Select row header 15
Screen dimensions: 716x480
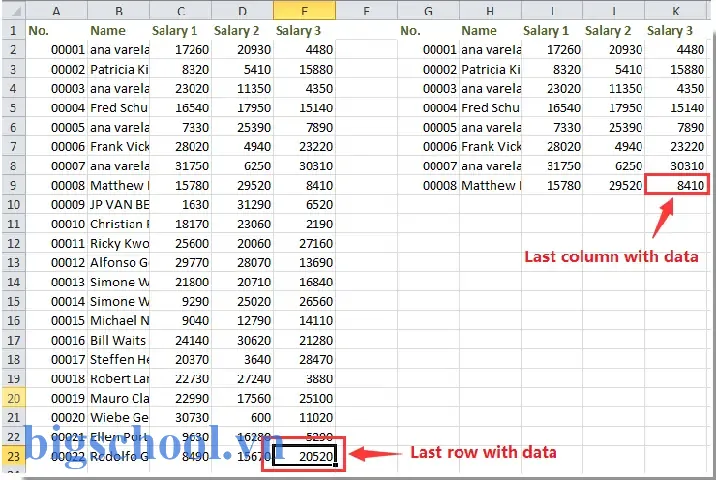[x=13, y=301]
